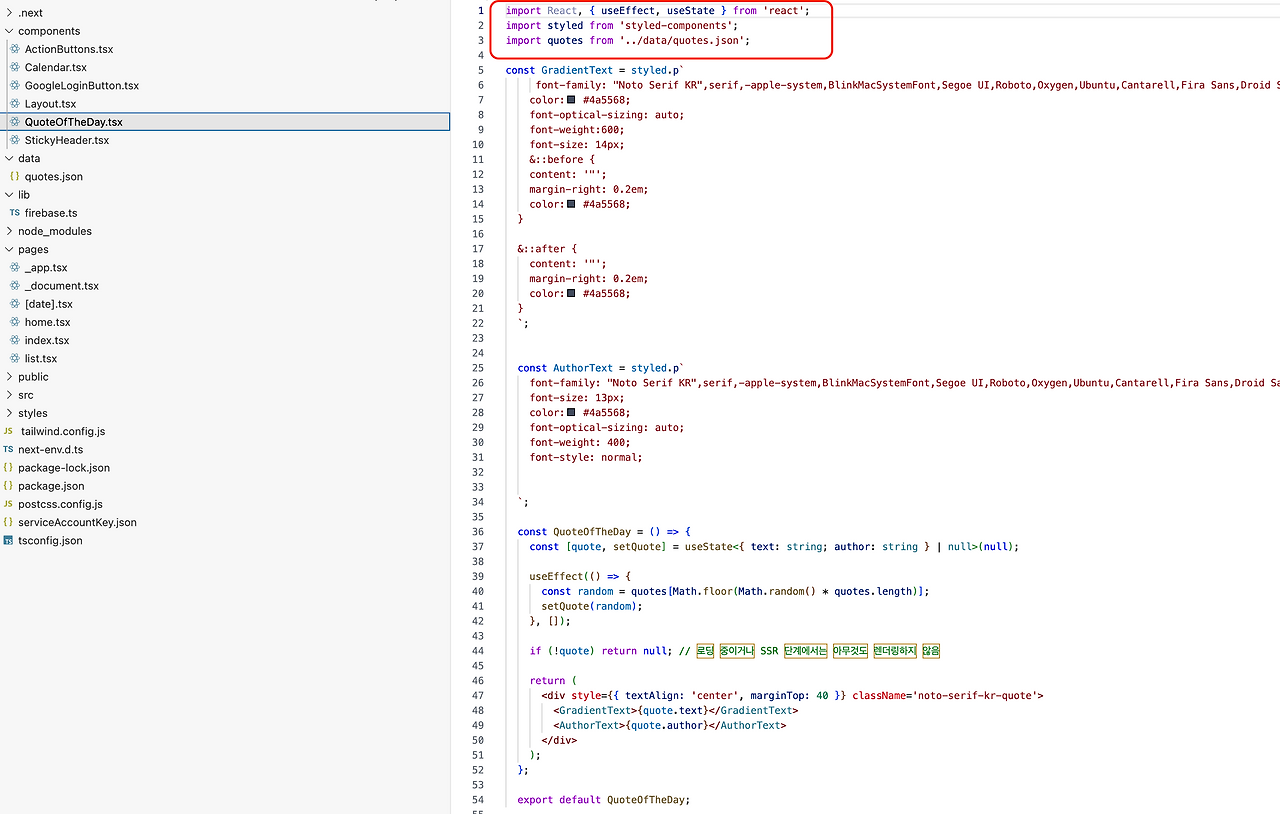
Task: Select package-lock.json in the explorer
Action: (64, 468)
